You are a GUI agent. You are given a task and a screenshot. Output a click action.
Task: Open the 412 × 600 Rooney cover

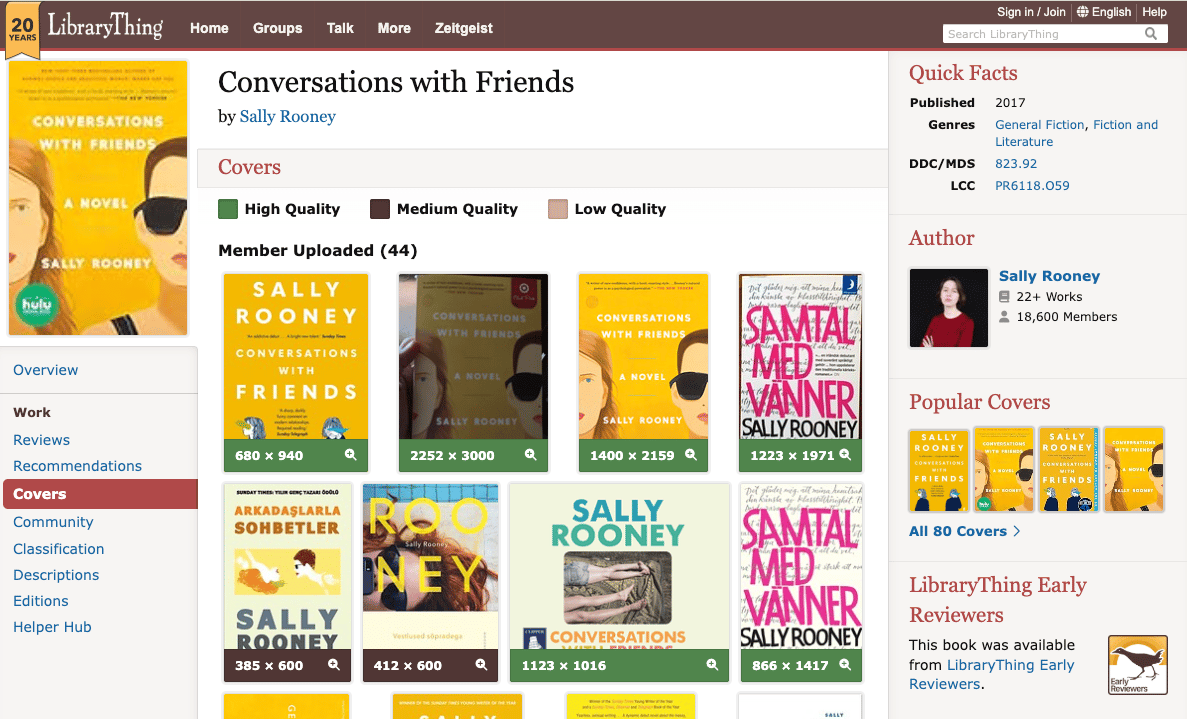pos(431,566)
